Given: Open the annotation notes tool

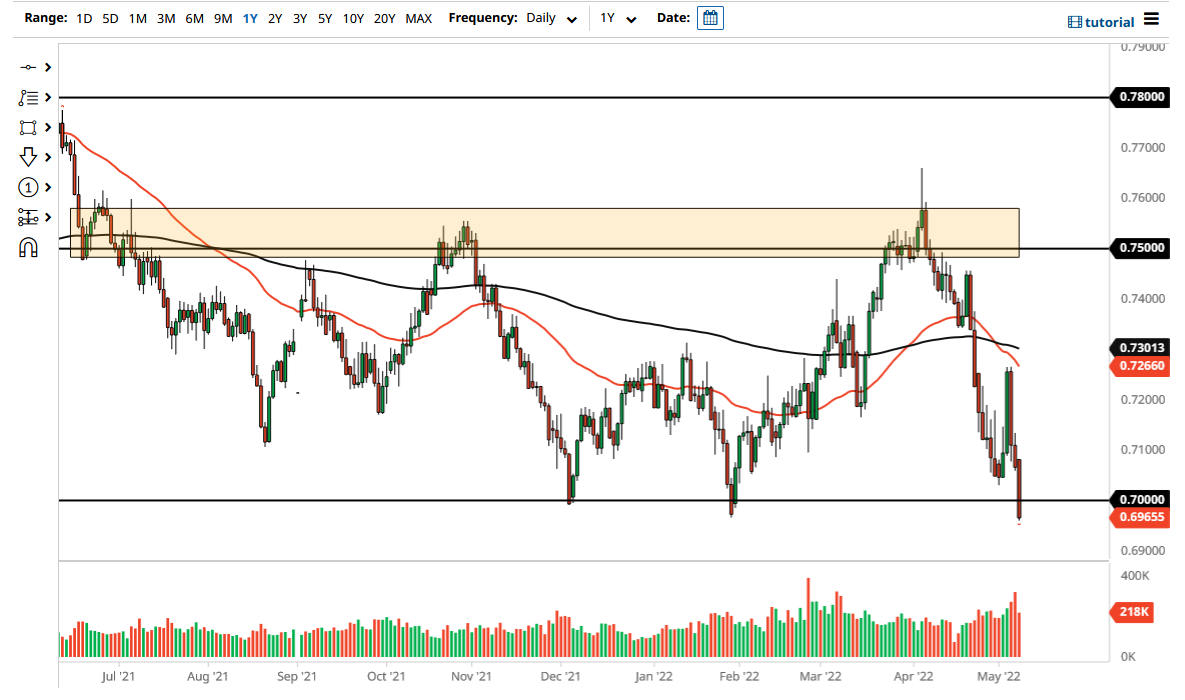Looking at the screenshot, I should (28, 97).
